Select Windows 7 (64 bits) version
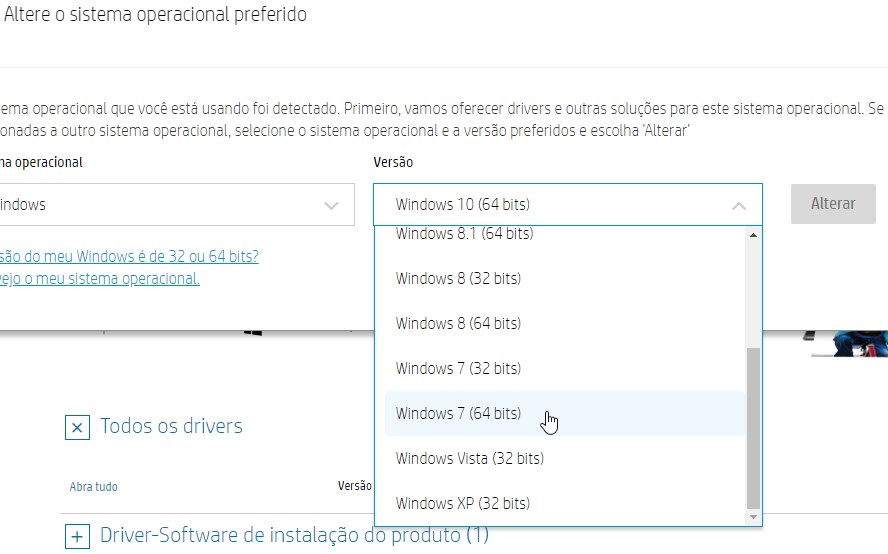Image resolution: width=888 pixels, height=554 pixels. tap(565, 414)
